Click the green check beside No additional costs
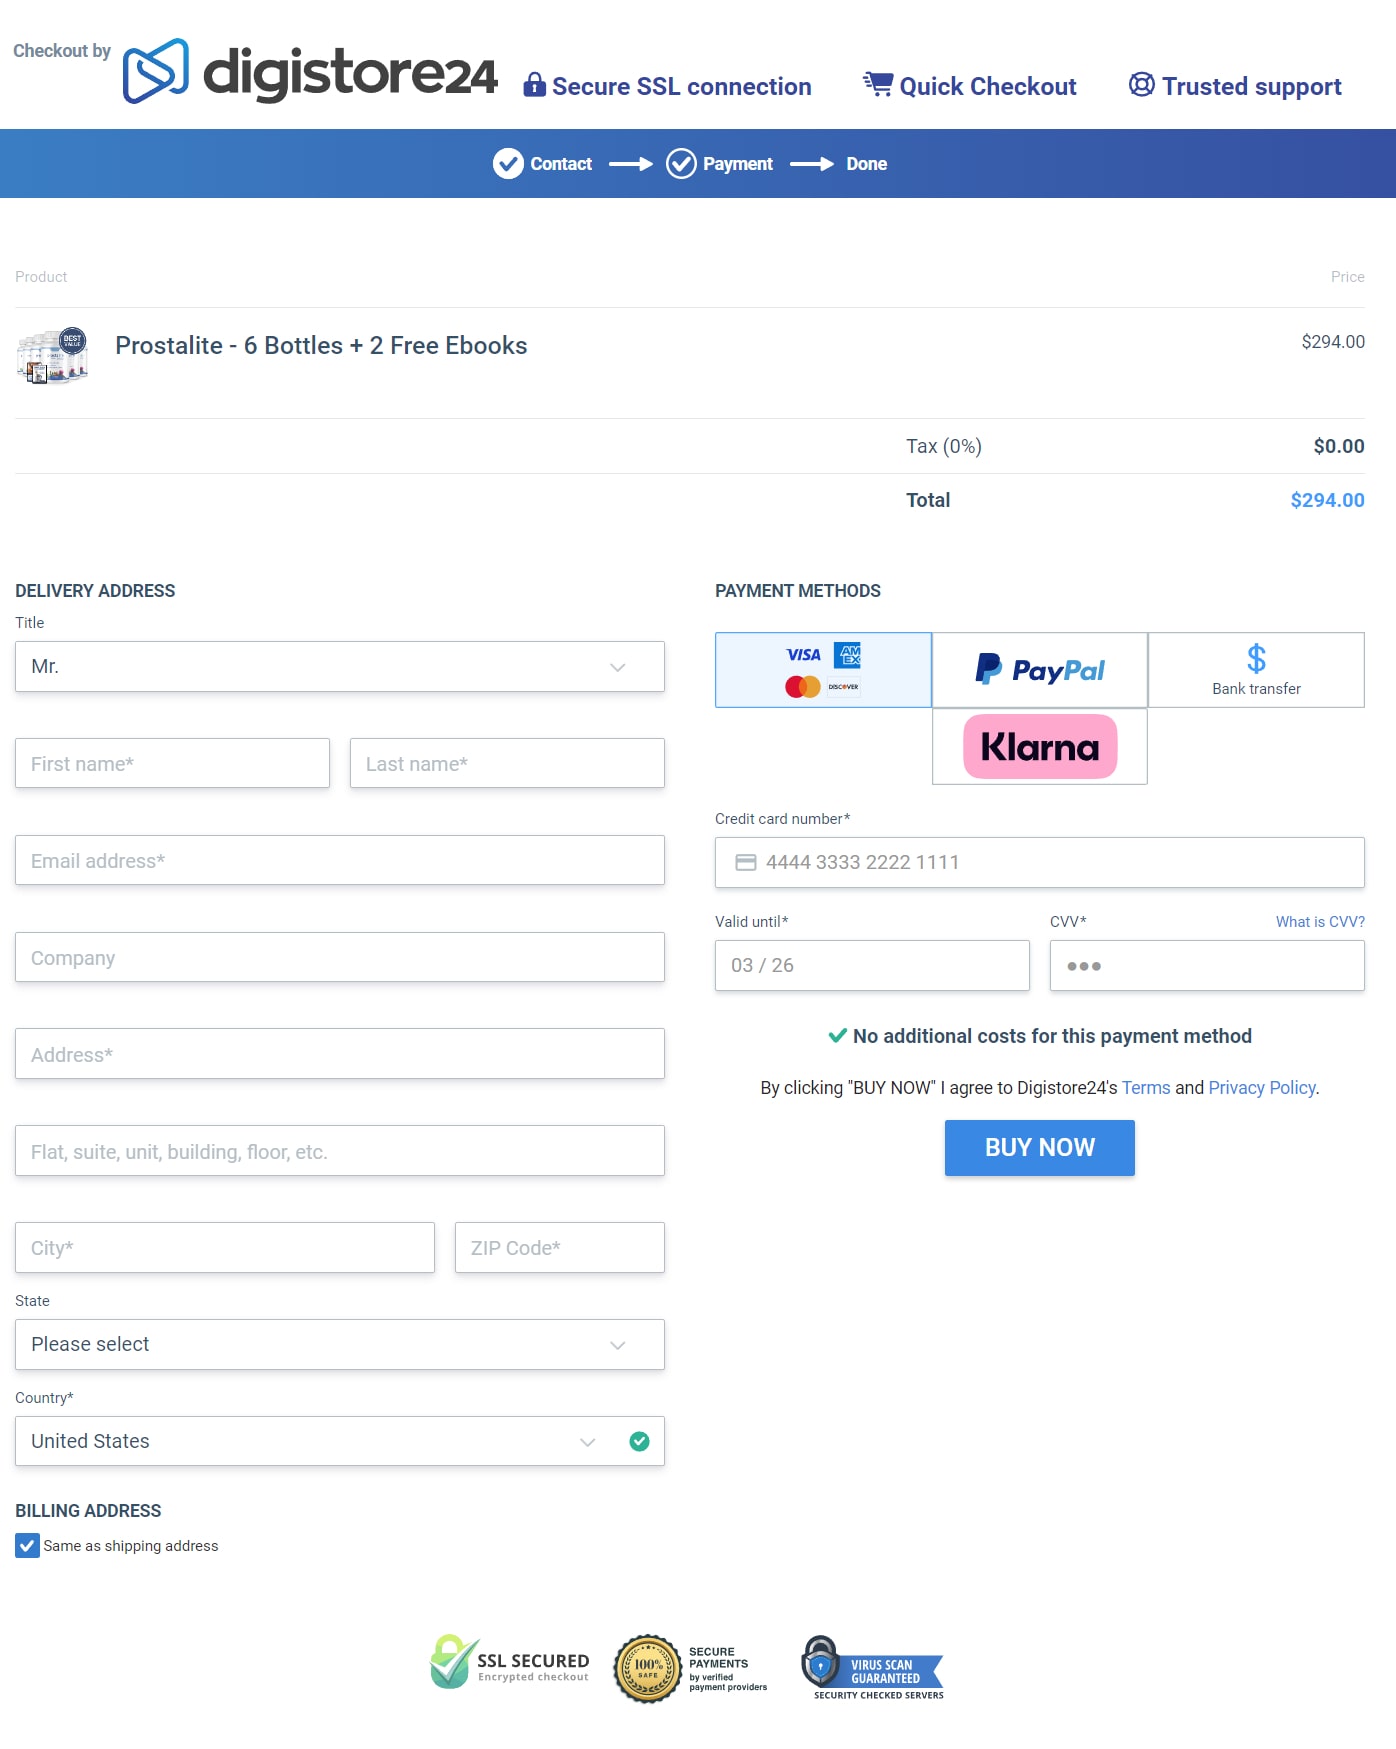The height and width of the screenshot is (1749, 1396). [838, 1036]
